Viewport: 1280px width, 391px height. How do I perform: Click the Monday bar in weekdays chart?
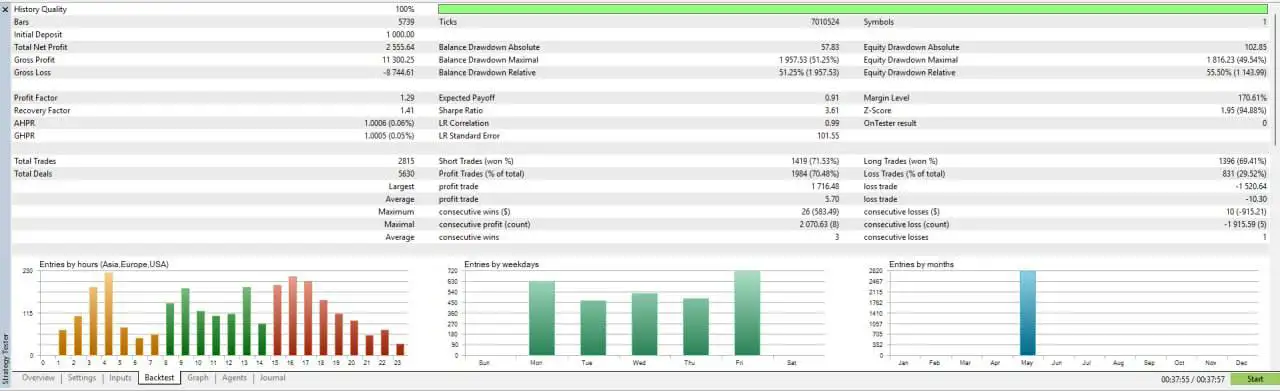[x=541, y=318]
